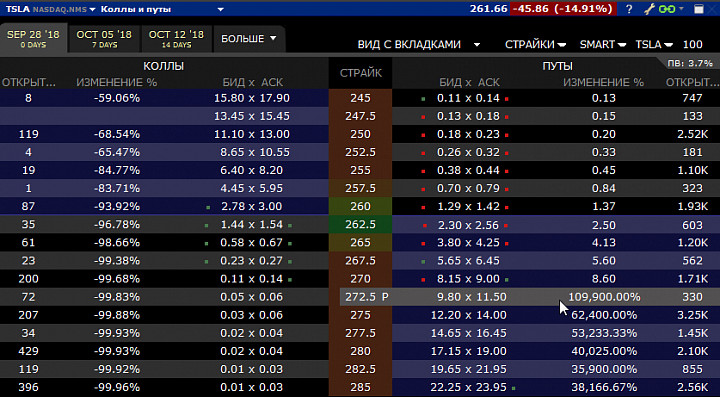
Task: Open the SMART exchange dropdown
Action: 602,45
